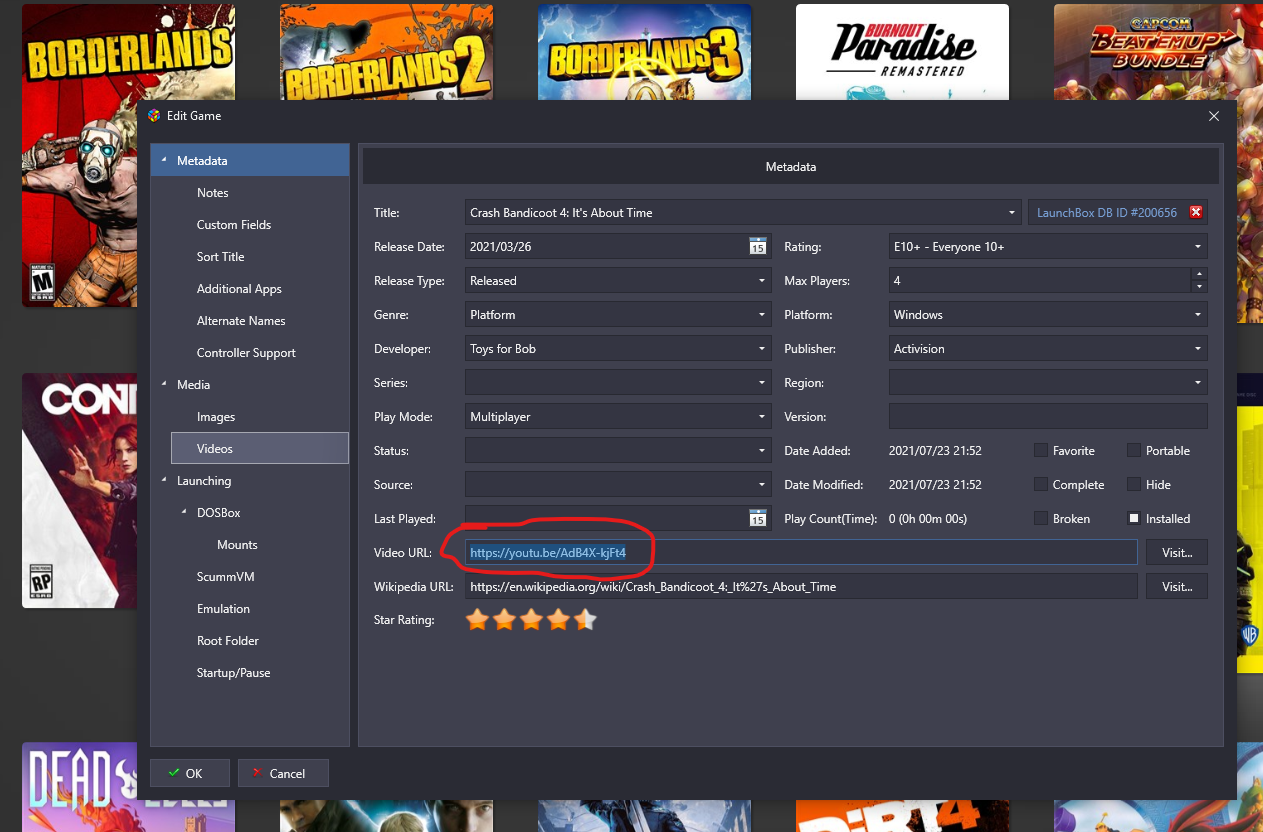Select Root Folder in the sidebar
Screen dimensions: 1263x832
[228, 641]
